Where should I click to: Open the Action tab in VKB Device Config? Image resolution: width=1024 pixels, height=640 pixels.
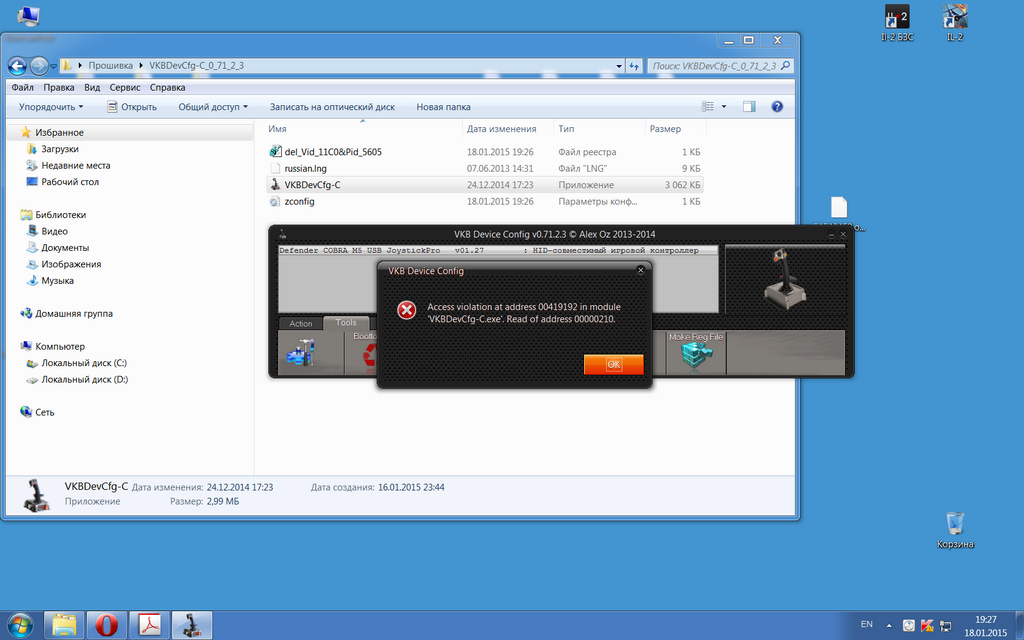click(x=300, y=323)
